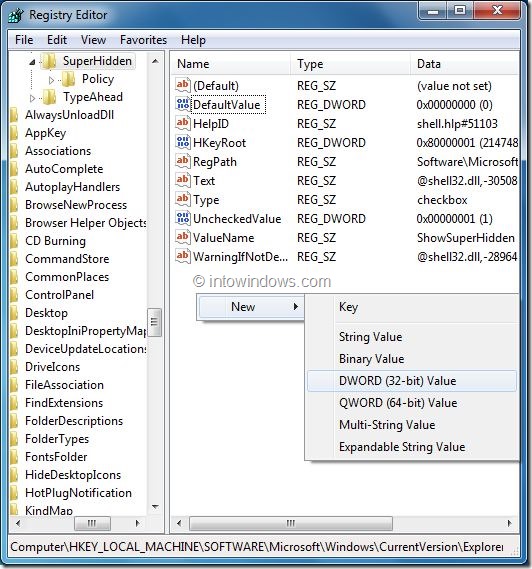Select the FolderDescriptions key
This screenshot has height=569, width=532.
point(74,421)
